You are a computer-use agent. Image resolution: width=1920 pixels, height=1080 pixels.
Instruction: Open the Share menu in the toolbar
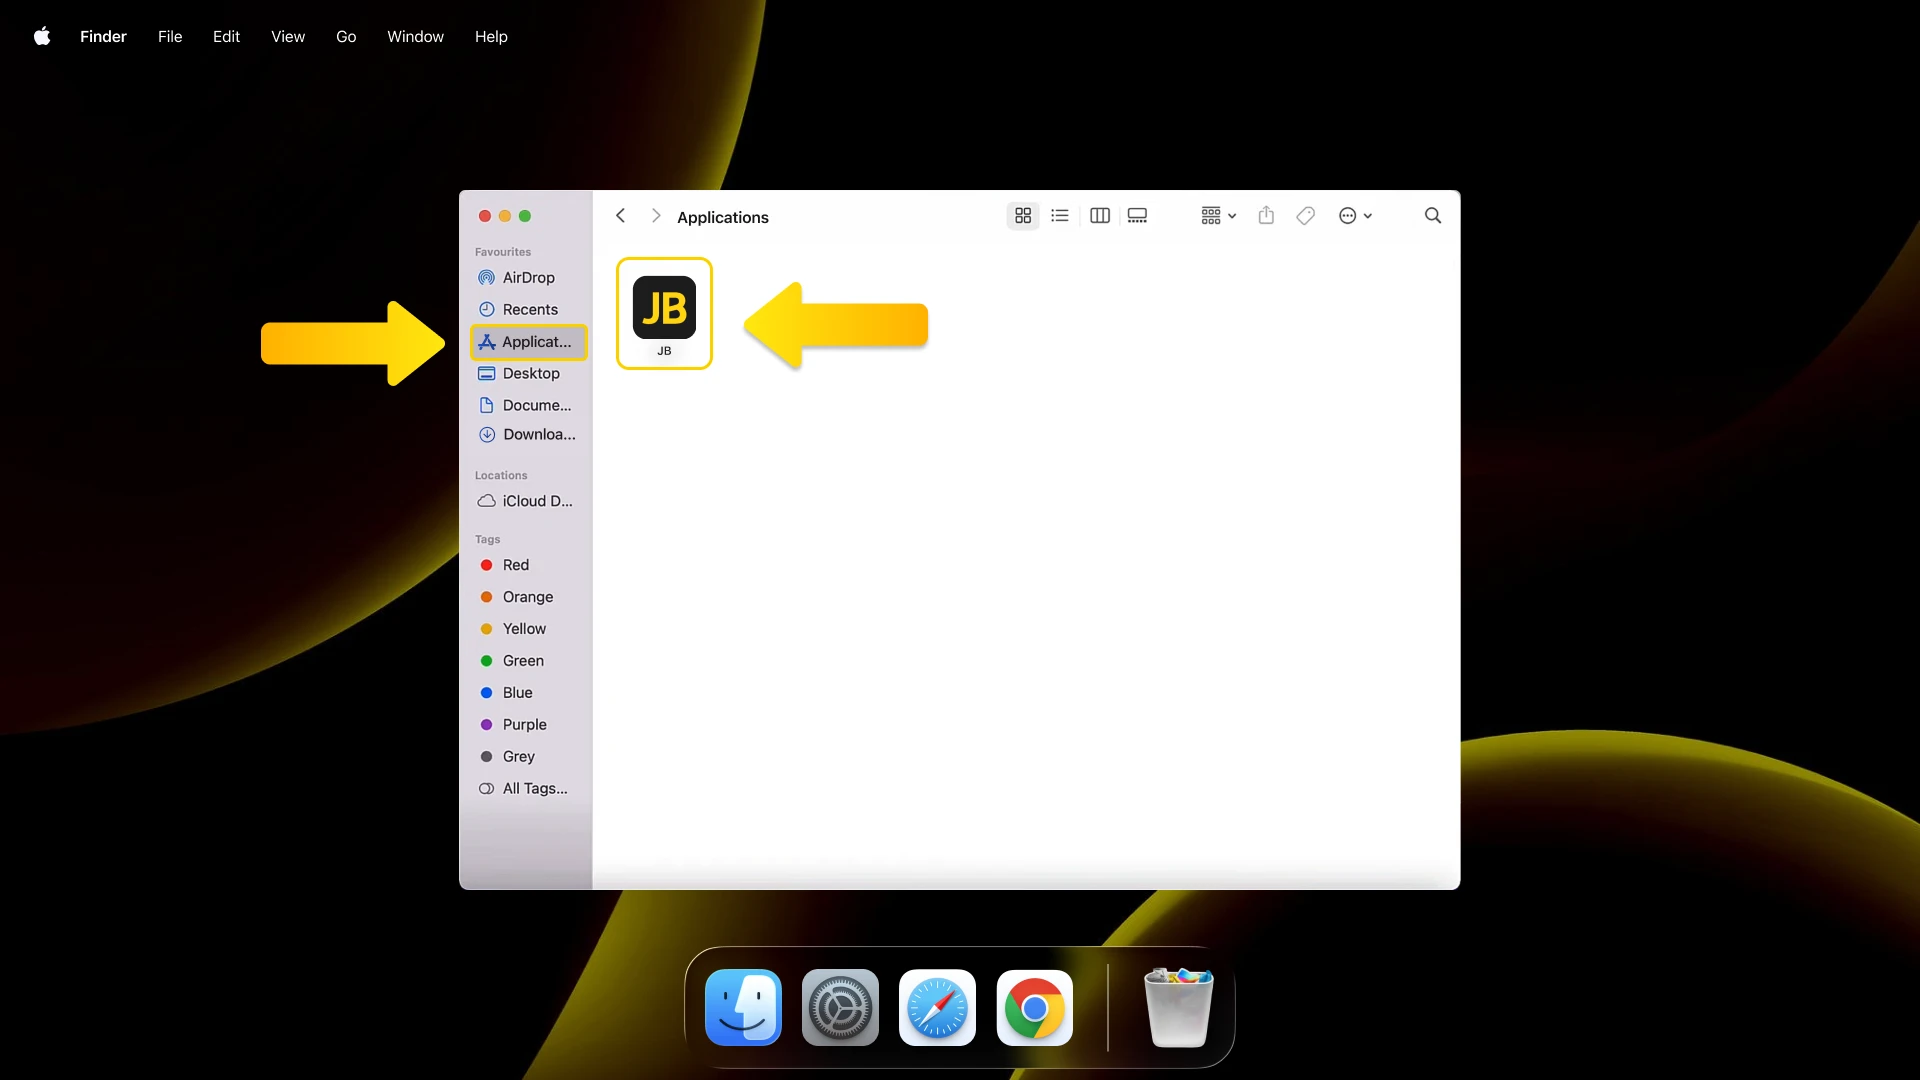click(1266, 215)
